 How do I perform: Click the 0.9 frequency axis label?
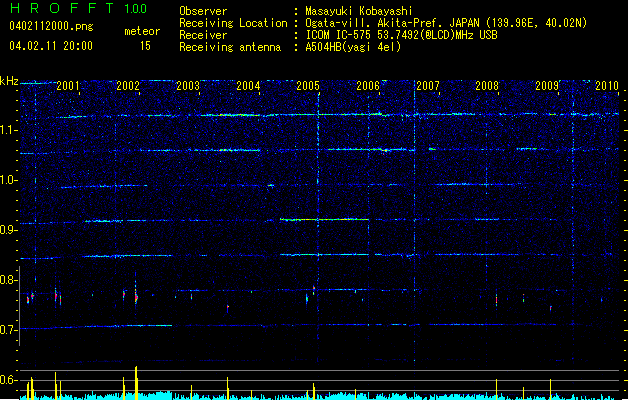click(x=9, y=230)
